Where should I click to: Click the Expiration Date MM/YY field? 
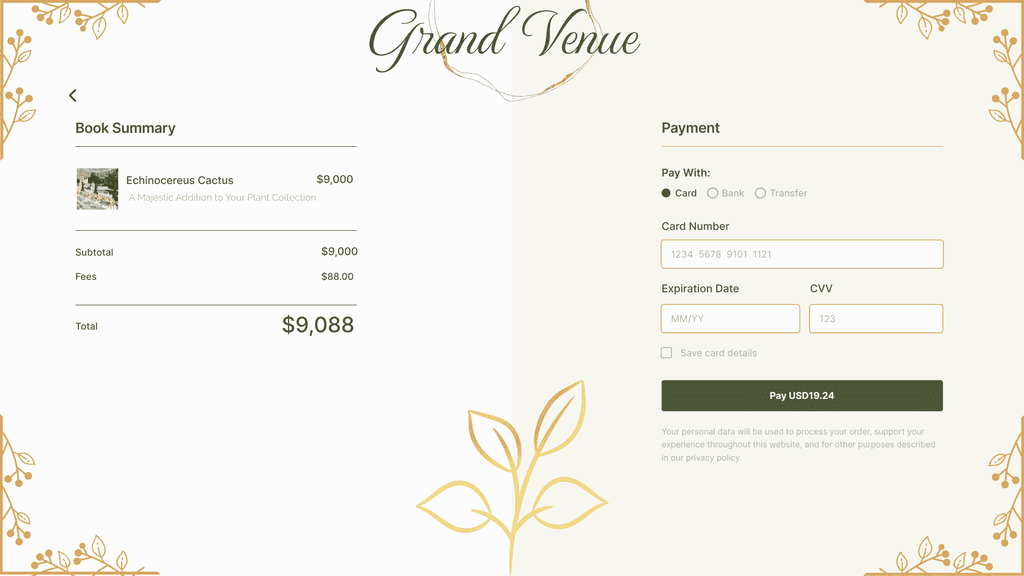(730, 319)
